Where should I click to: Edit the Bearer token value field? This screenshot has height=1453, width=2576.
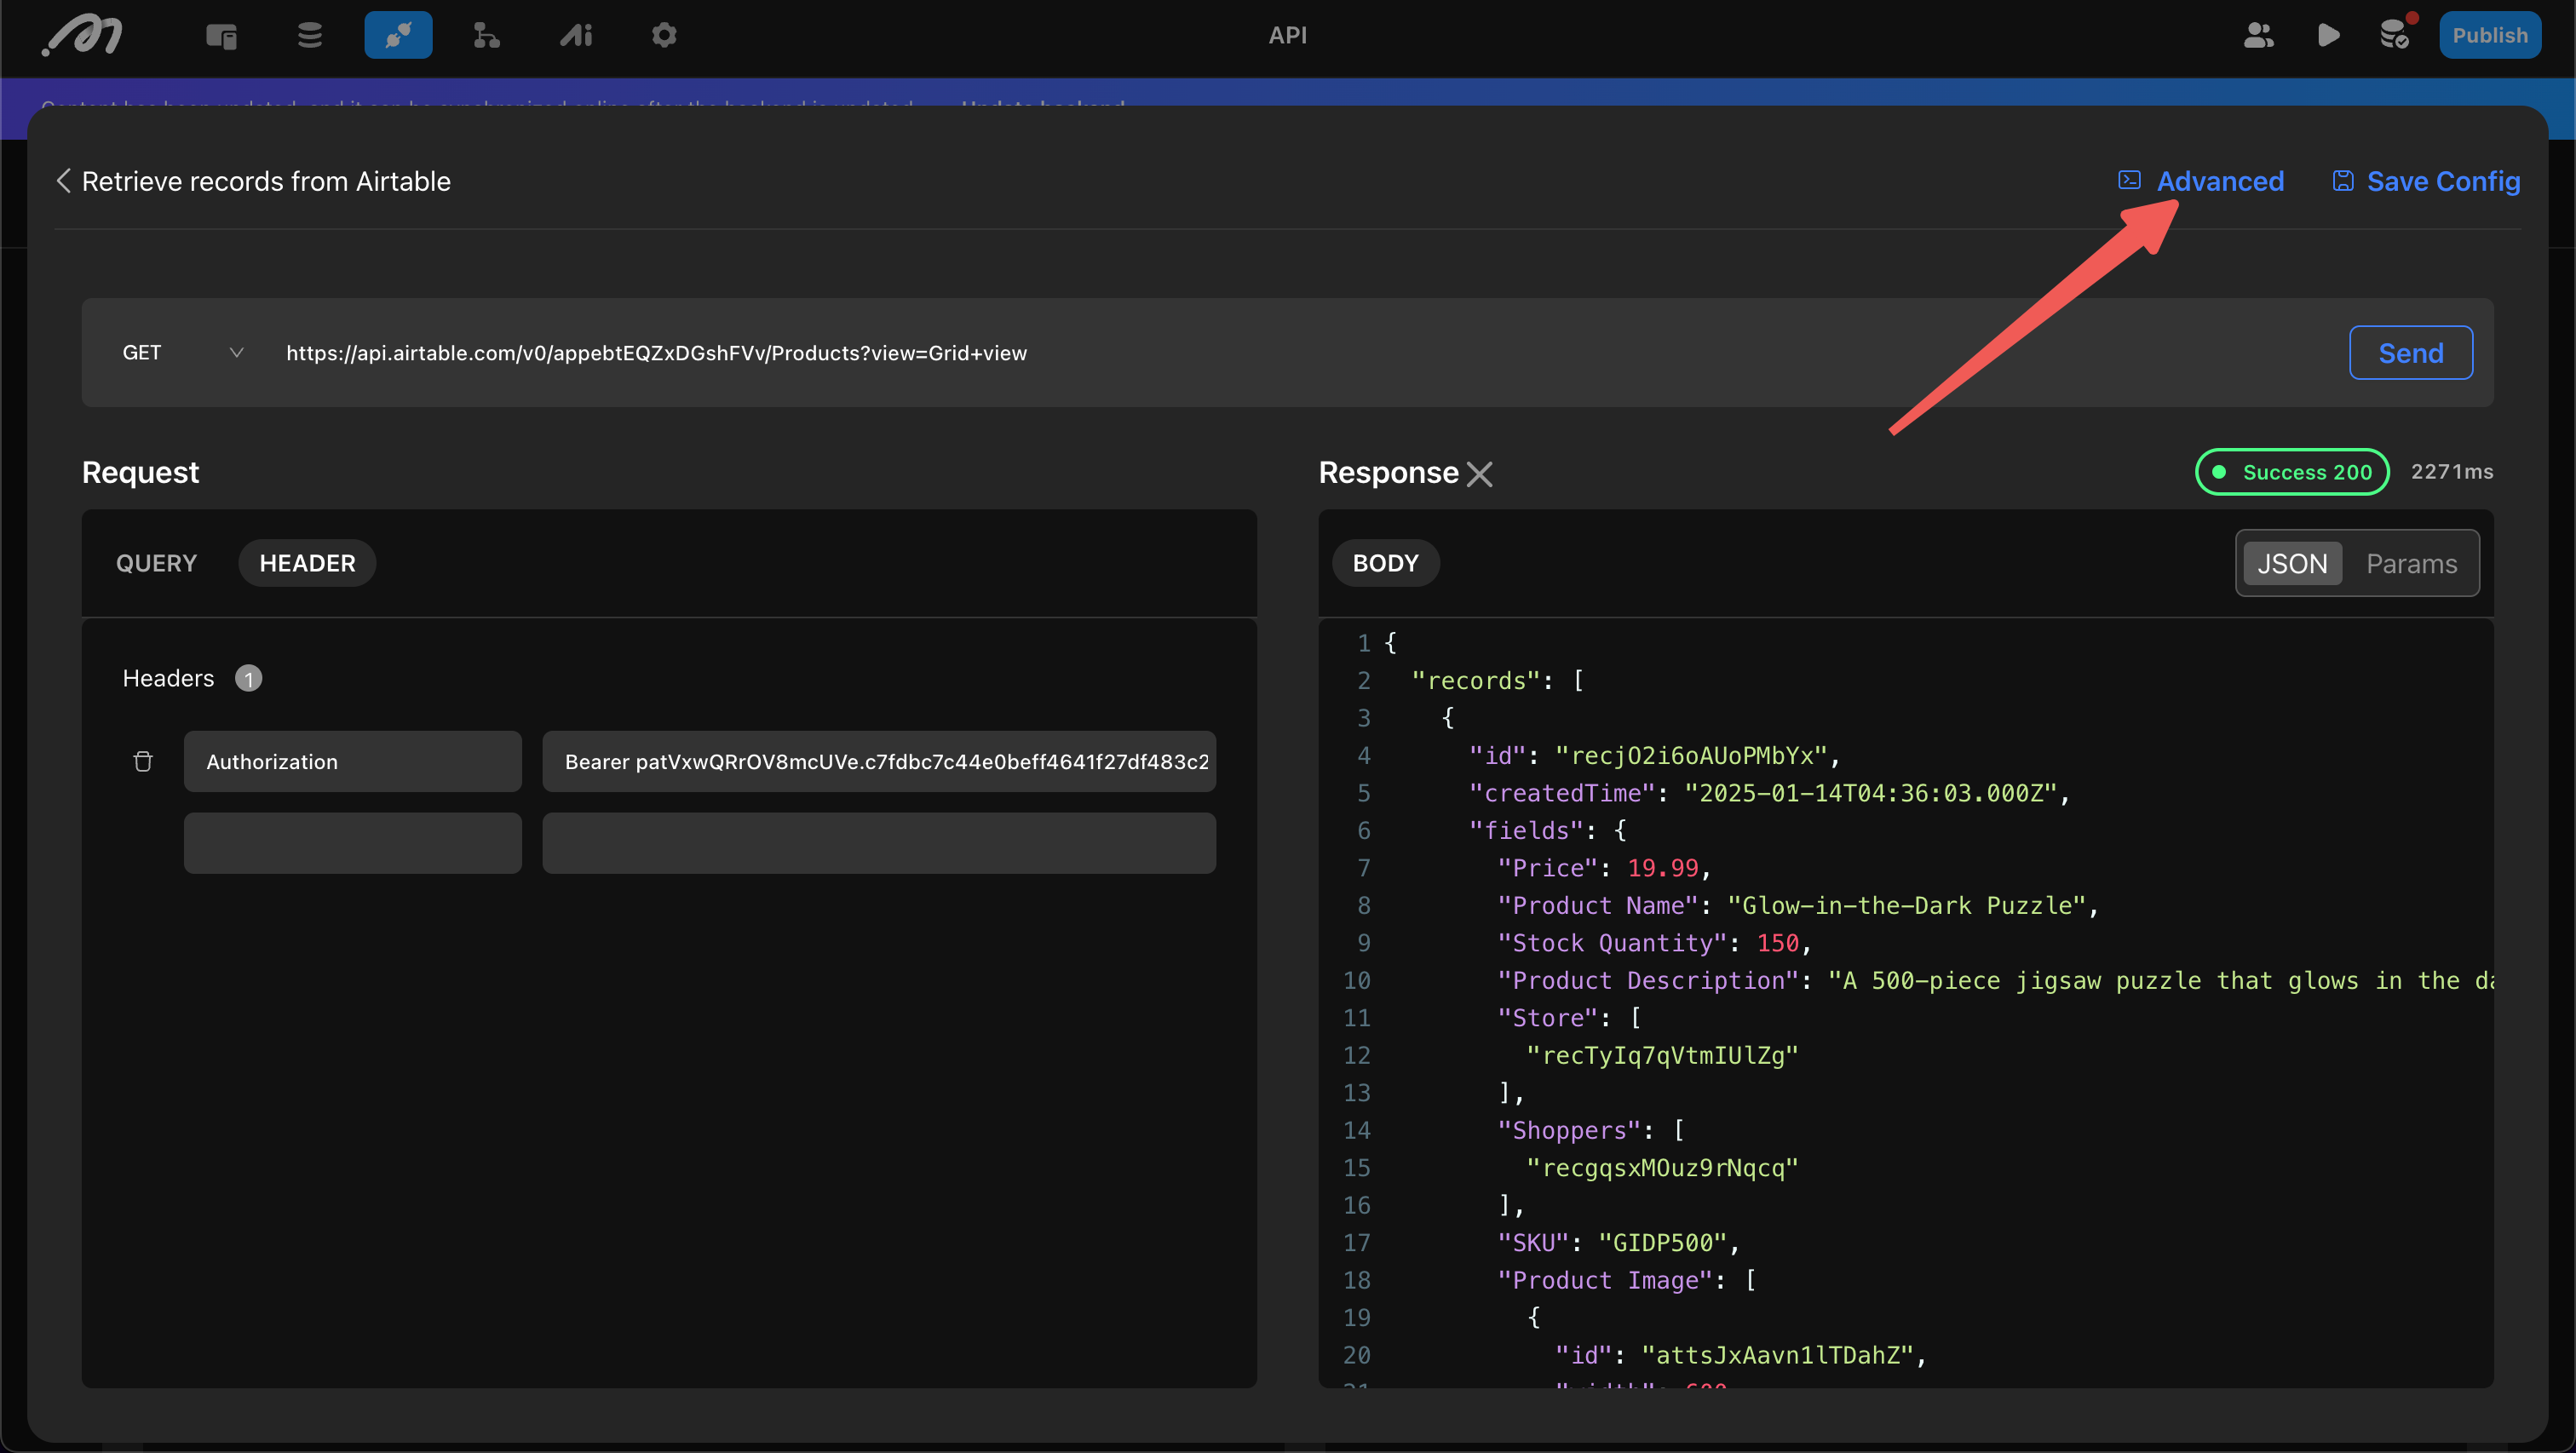click(x=879, y=762)
